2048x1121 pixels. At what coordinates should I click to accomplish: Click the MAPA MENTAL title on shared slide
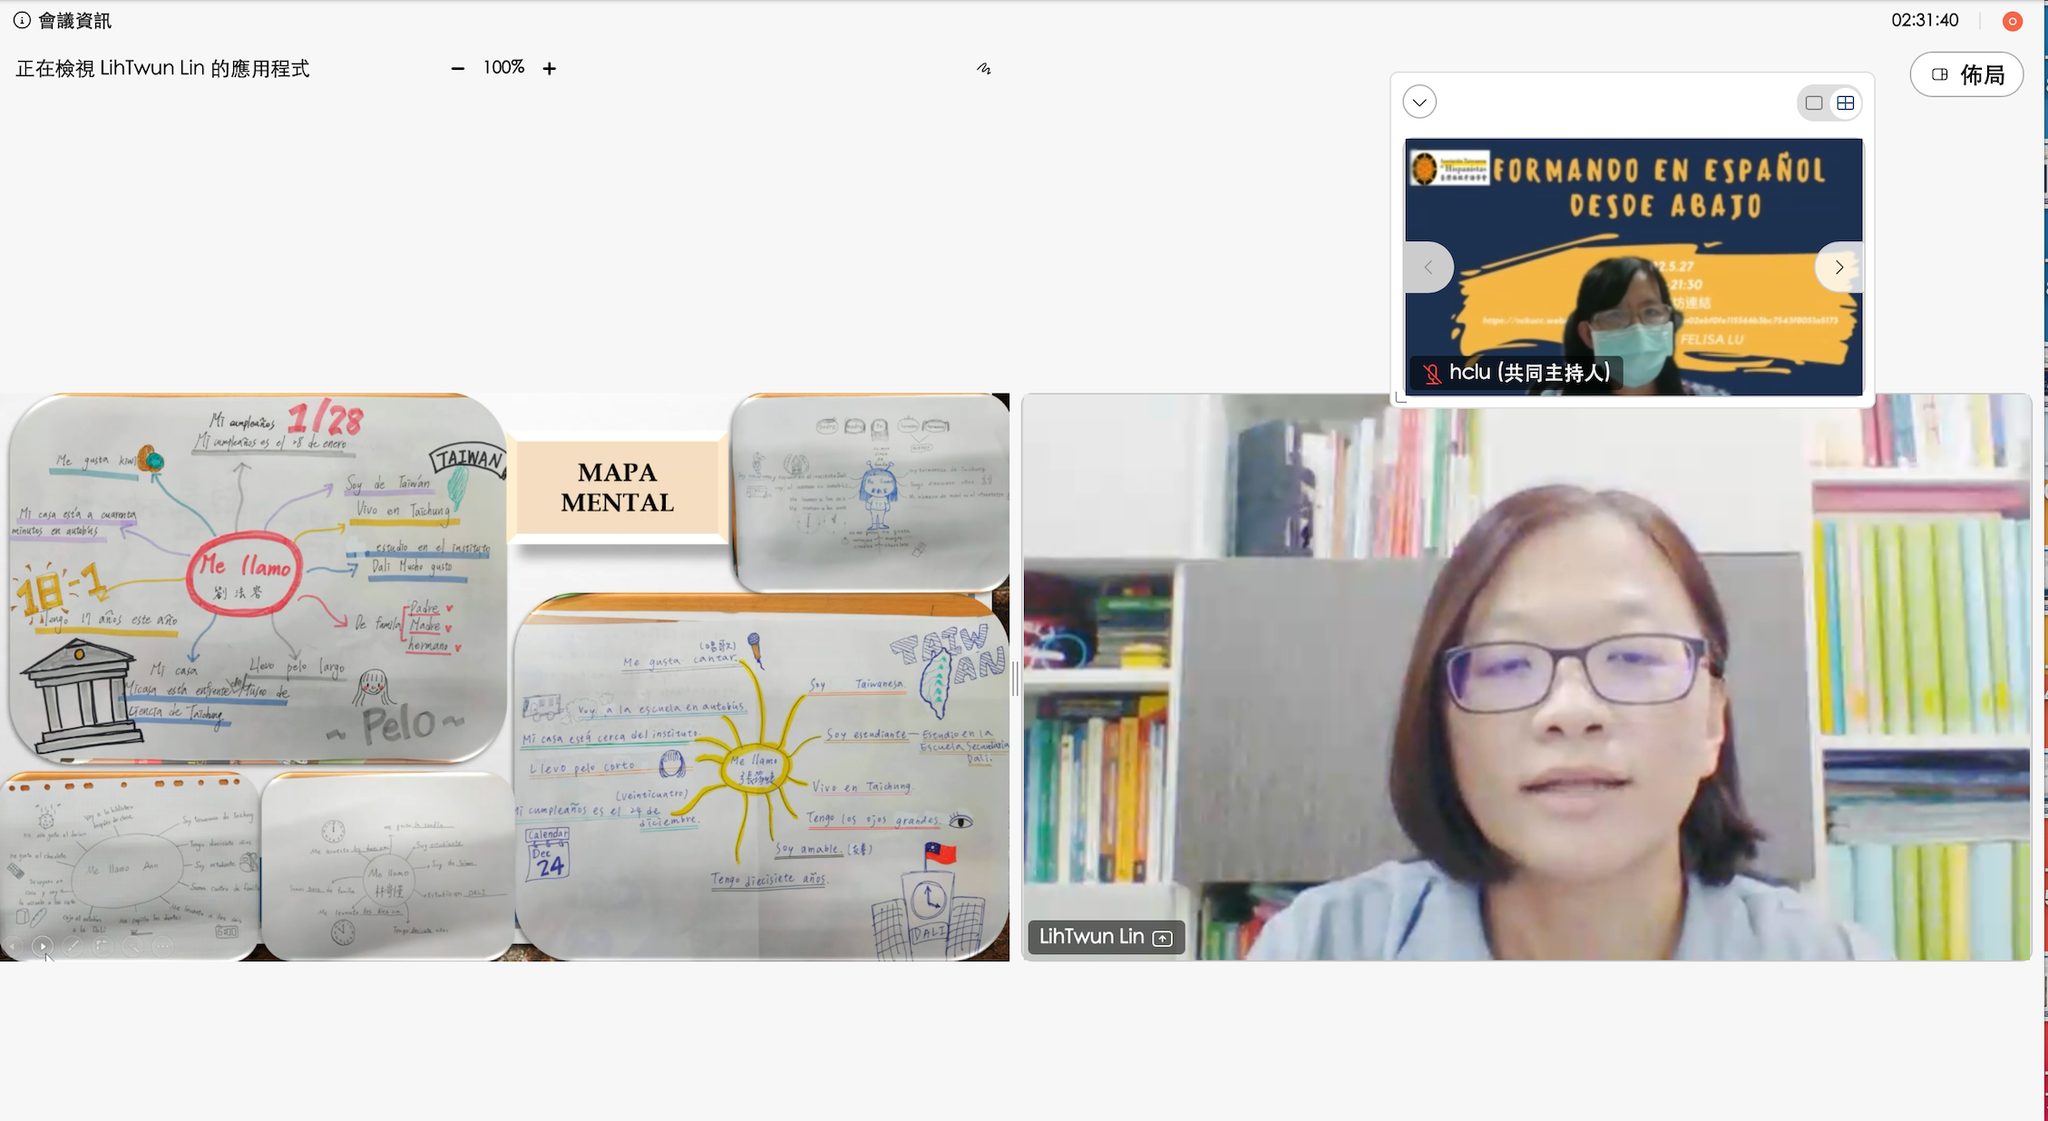pyautogui.click(x=617, y=488)
